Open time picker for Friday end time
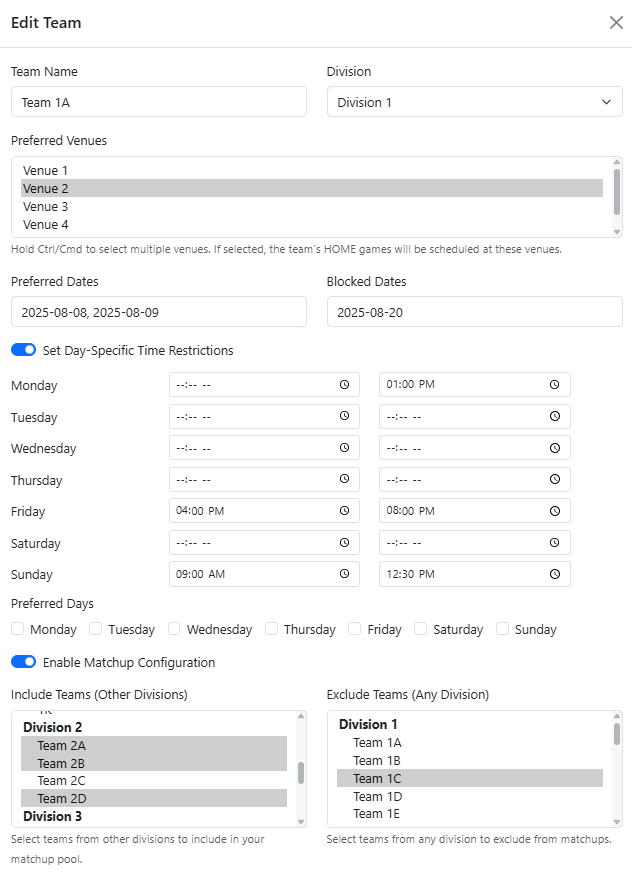The width and height of the screenshot is (632, 882). pyautogui.click(x=554, y=511)
